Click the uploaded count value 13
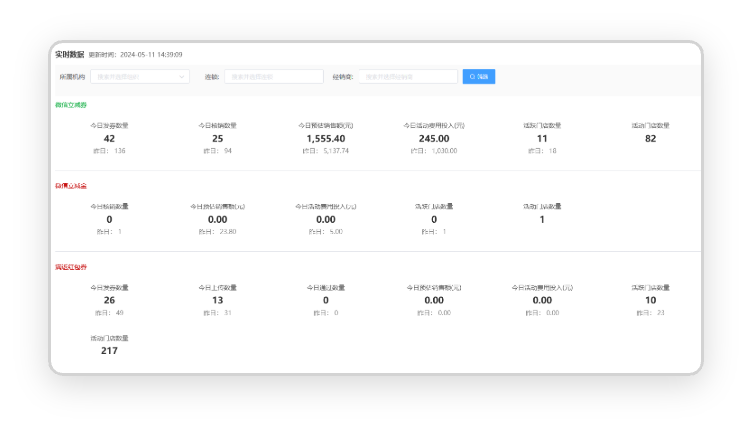Screen dimensions: 752x432 [218, 300]
